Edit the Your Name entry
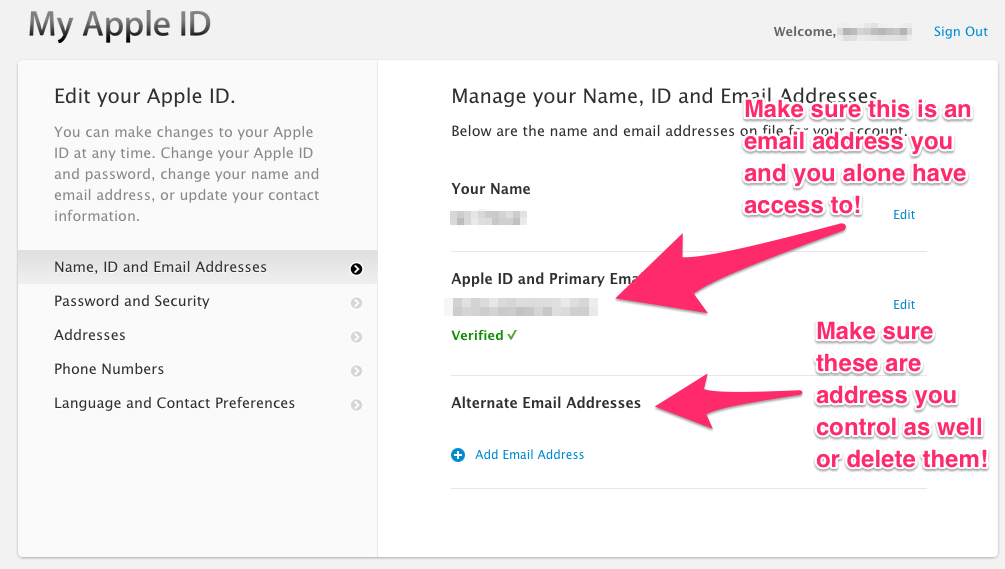 click(904, 215)
